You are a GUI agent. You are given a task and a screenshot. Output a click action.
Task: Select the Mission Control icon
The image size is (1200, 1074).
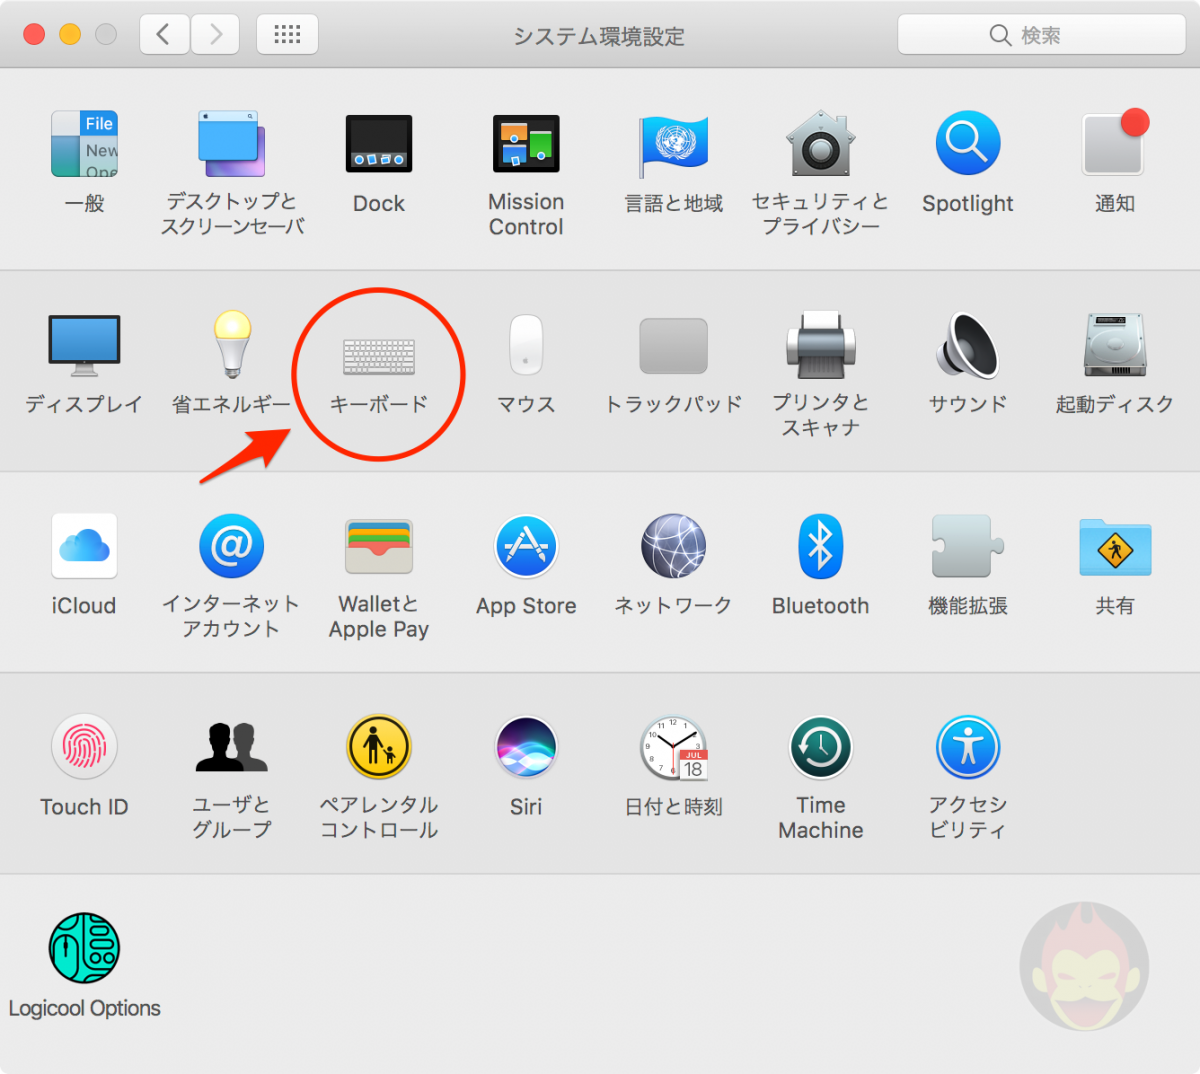(x=526, y=142)
